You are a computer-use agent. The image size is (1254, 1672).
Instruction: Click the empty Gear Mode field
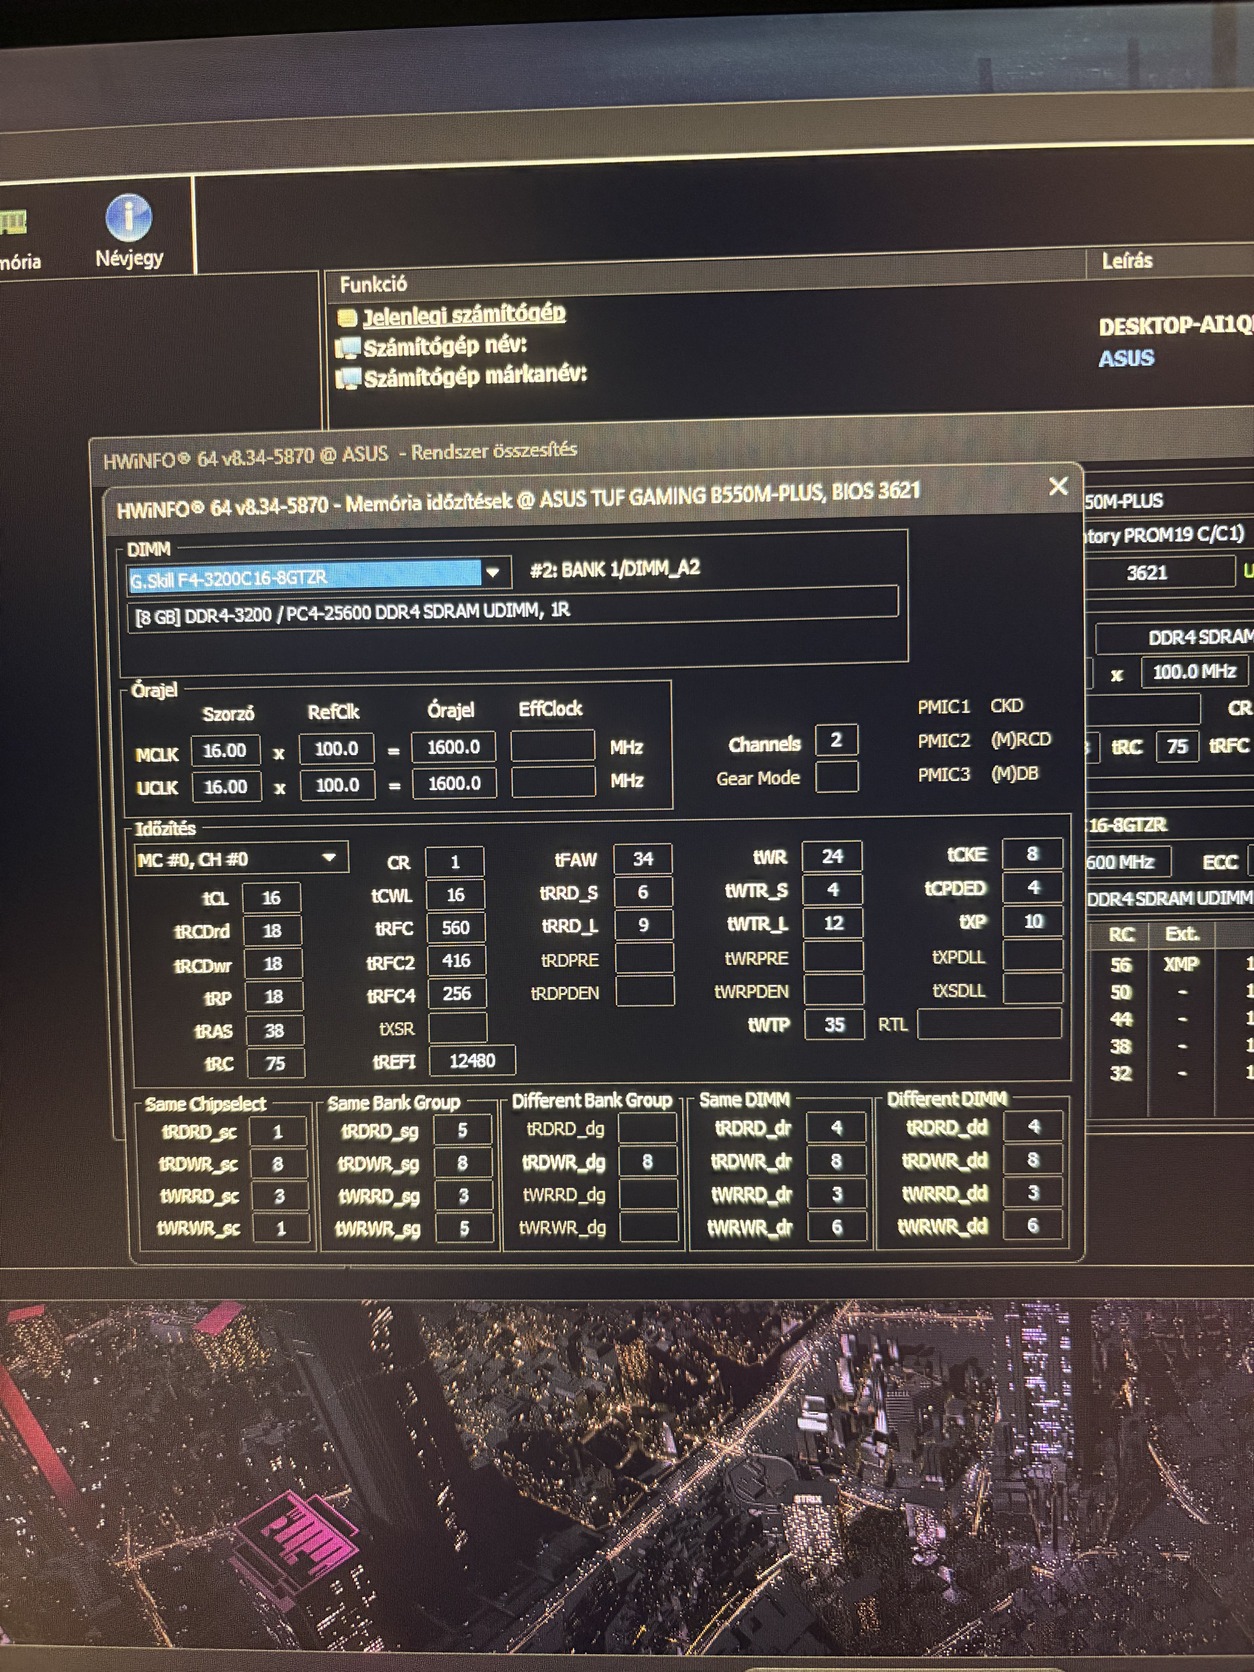836,776
